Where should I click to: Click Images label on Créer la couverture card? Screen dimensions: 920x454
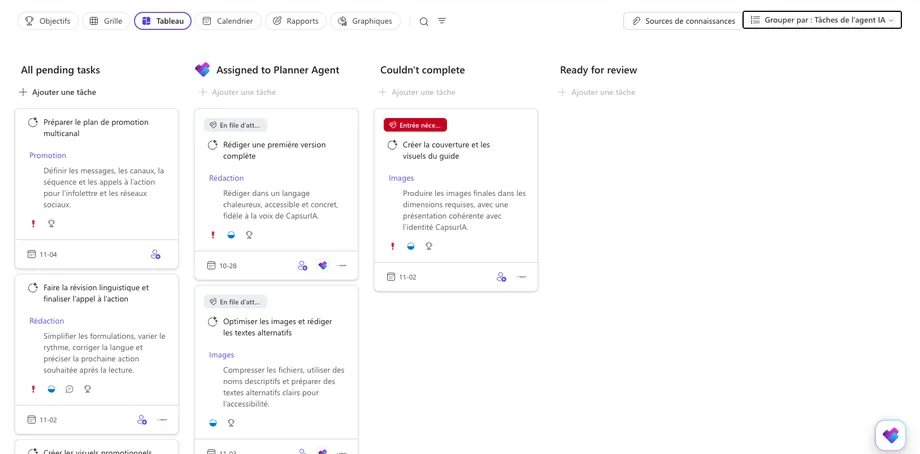401,178
